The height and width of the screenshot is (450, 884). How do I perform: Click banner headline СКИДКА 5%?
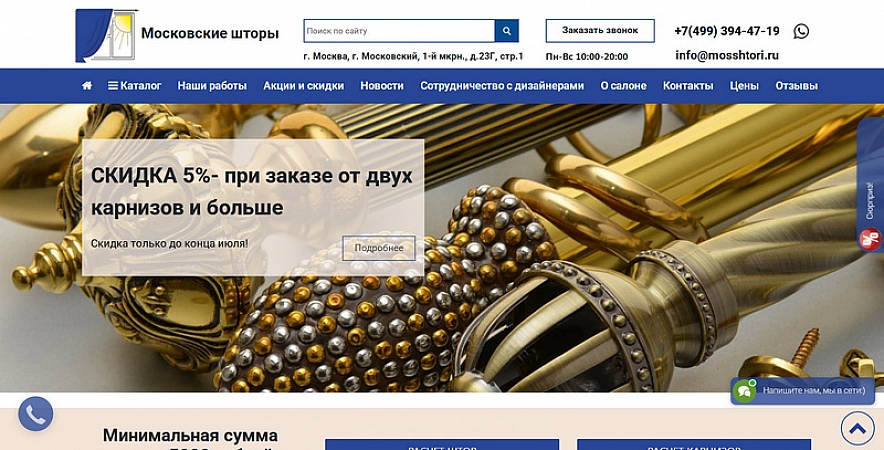(x=252, y=192)
